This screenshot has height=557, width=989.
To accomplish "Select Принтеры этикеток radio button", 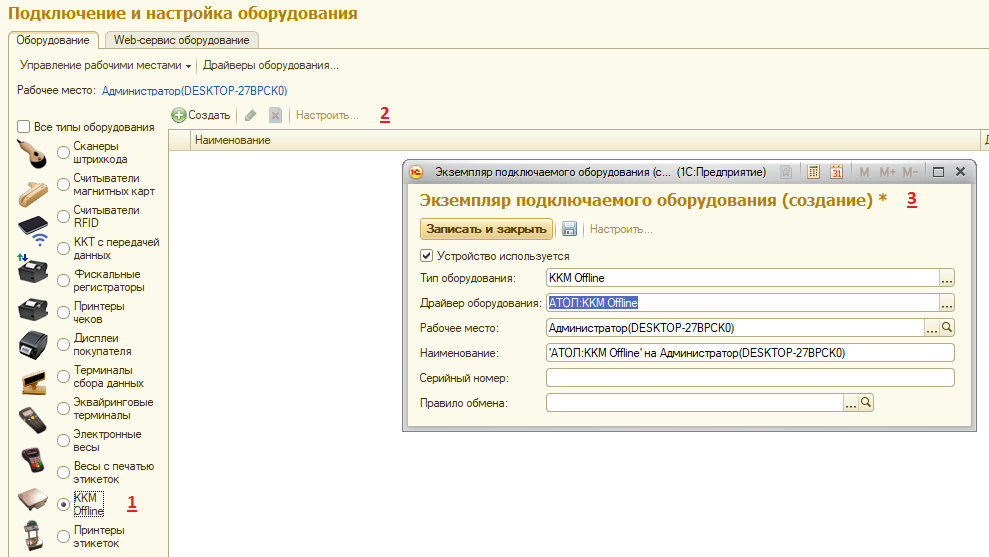I will coord(63,536).
